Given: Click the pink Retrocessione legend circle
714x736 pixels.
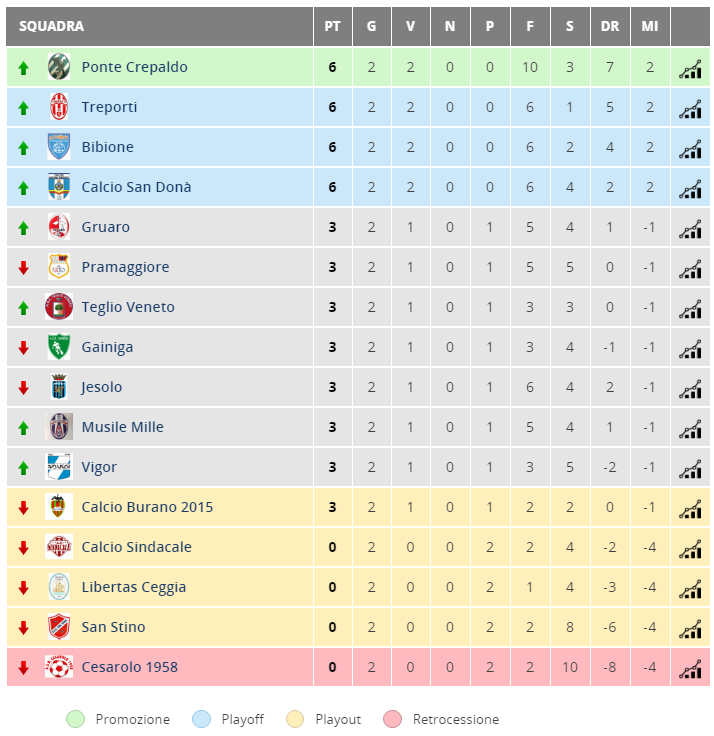Looking at the screenshot, I should coord(392,719).
